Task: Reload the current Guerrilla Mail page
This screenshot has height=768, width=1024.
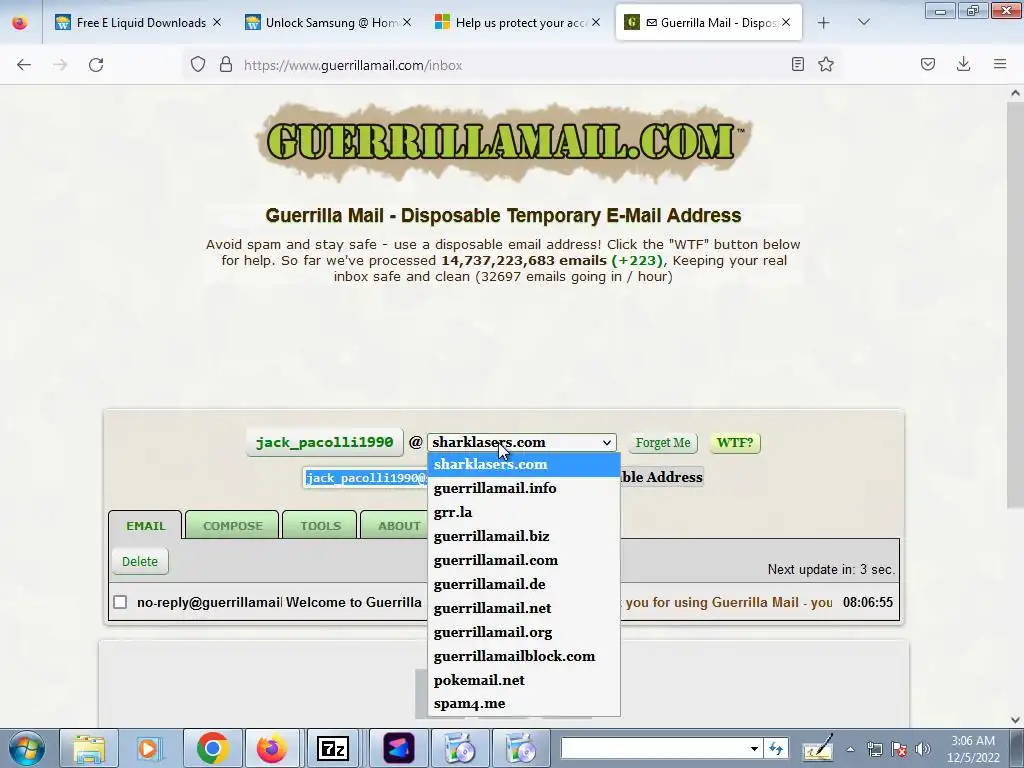Action: click(96, 65)
